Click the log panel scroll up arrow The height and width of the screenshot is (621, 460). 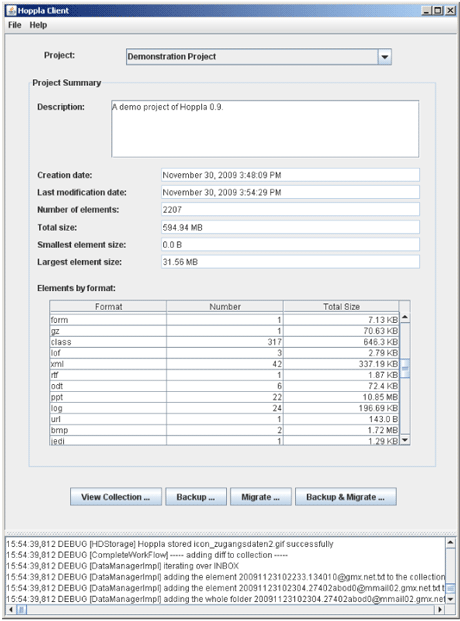[450, 542]
